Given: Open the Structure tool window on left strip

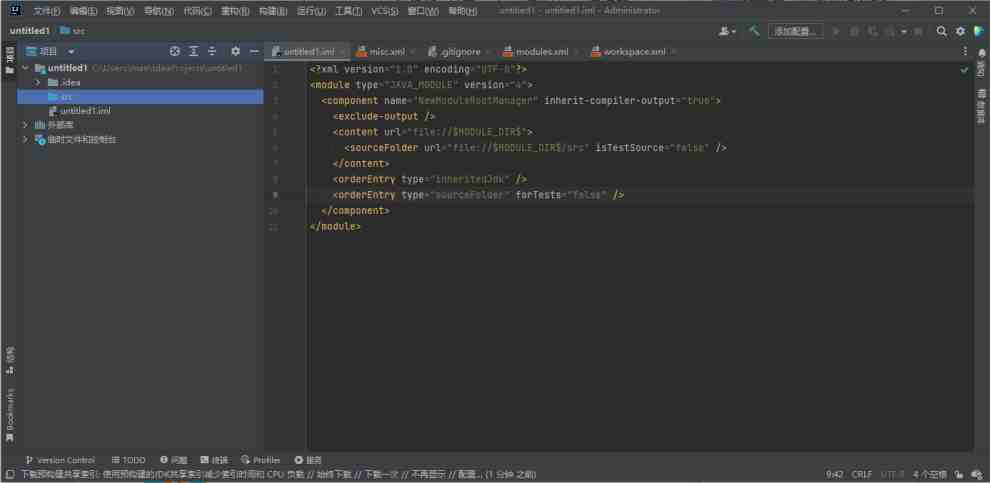Looking at the screenshot, I should tap(9, 360).
